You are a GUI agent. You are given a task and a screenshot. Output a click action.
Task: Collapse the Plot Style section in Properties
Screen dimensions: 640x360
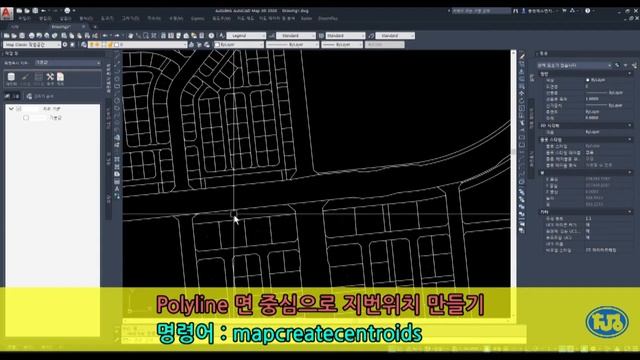[630, 140]
